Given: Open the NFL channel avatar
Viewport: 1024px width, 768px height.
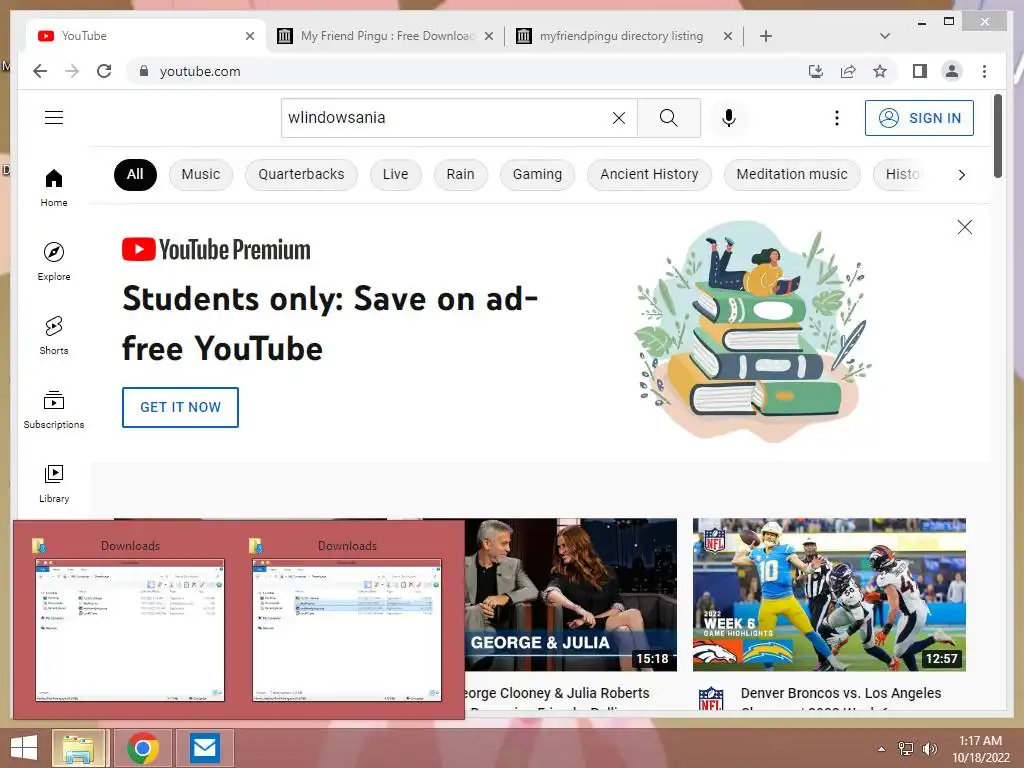Looking at the screenshot, I should coord(711,698).
